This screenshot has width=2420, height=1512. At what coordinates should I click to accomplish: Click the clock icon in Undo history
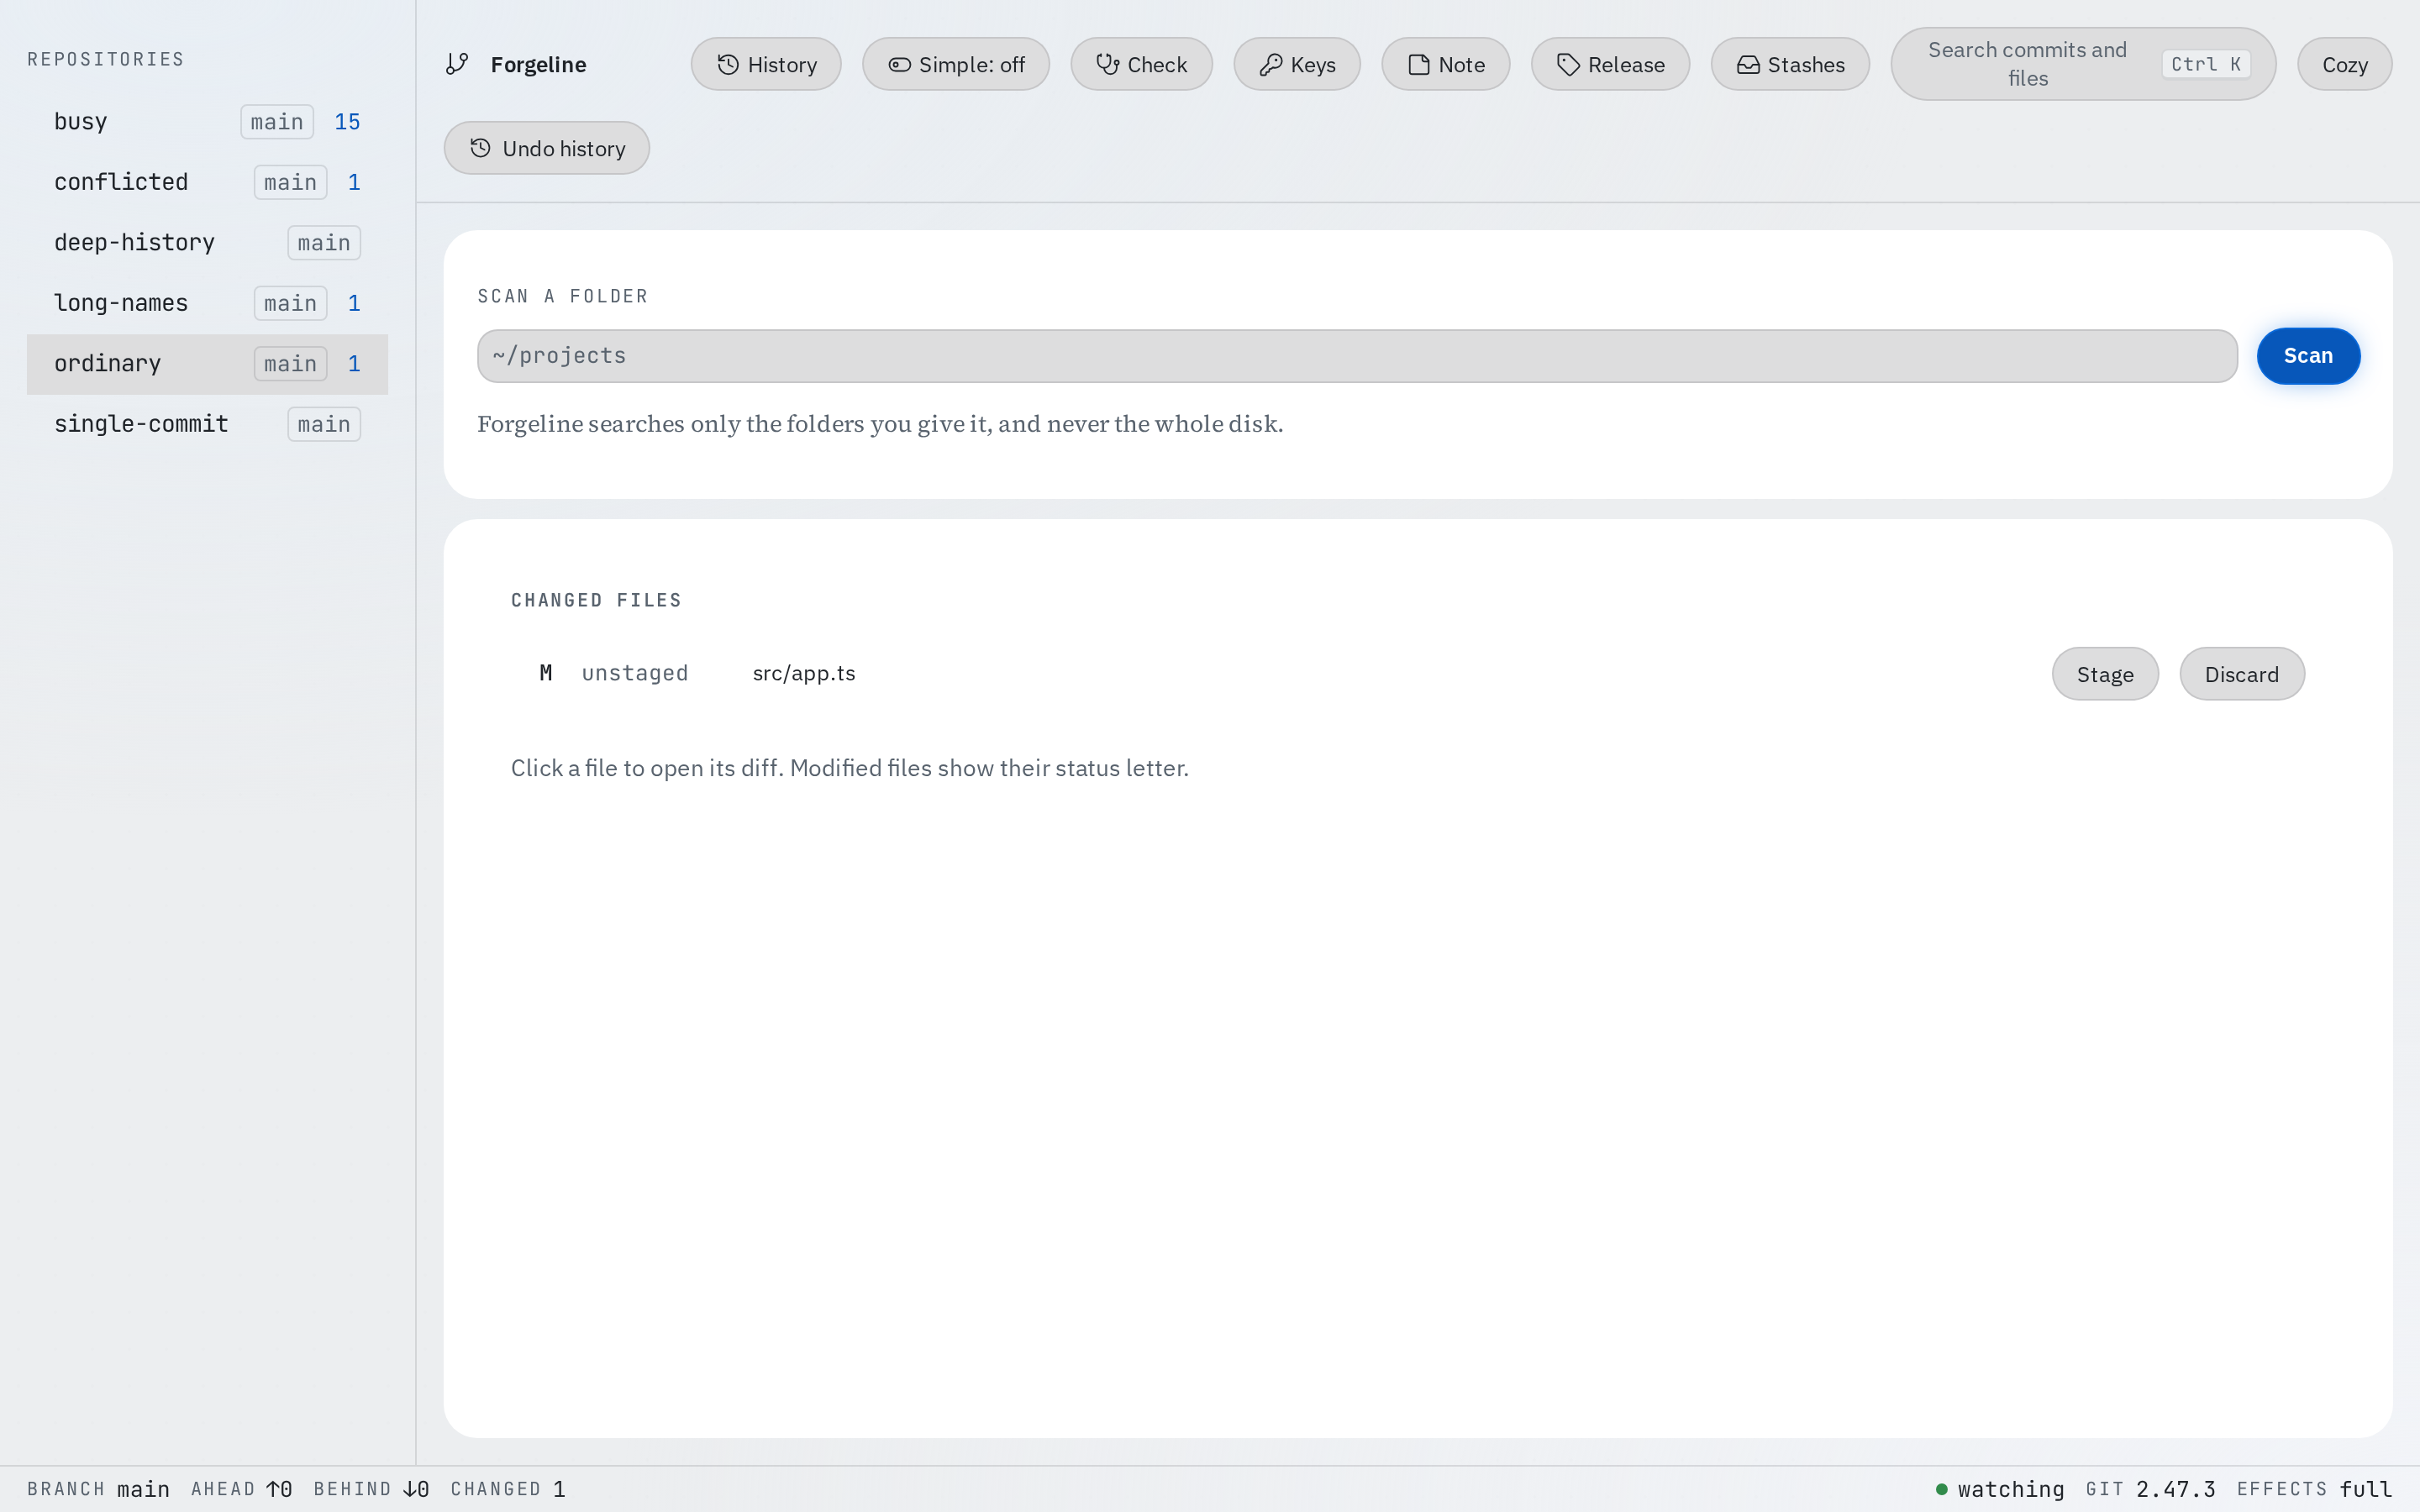481,148
